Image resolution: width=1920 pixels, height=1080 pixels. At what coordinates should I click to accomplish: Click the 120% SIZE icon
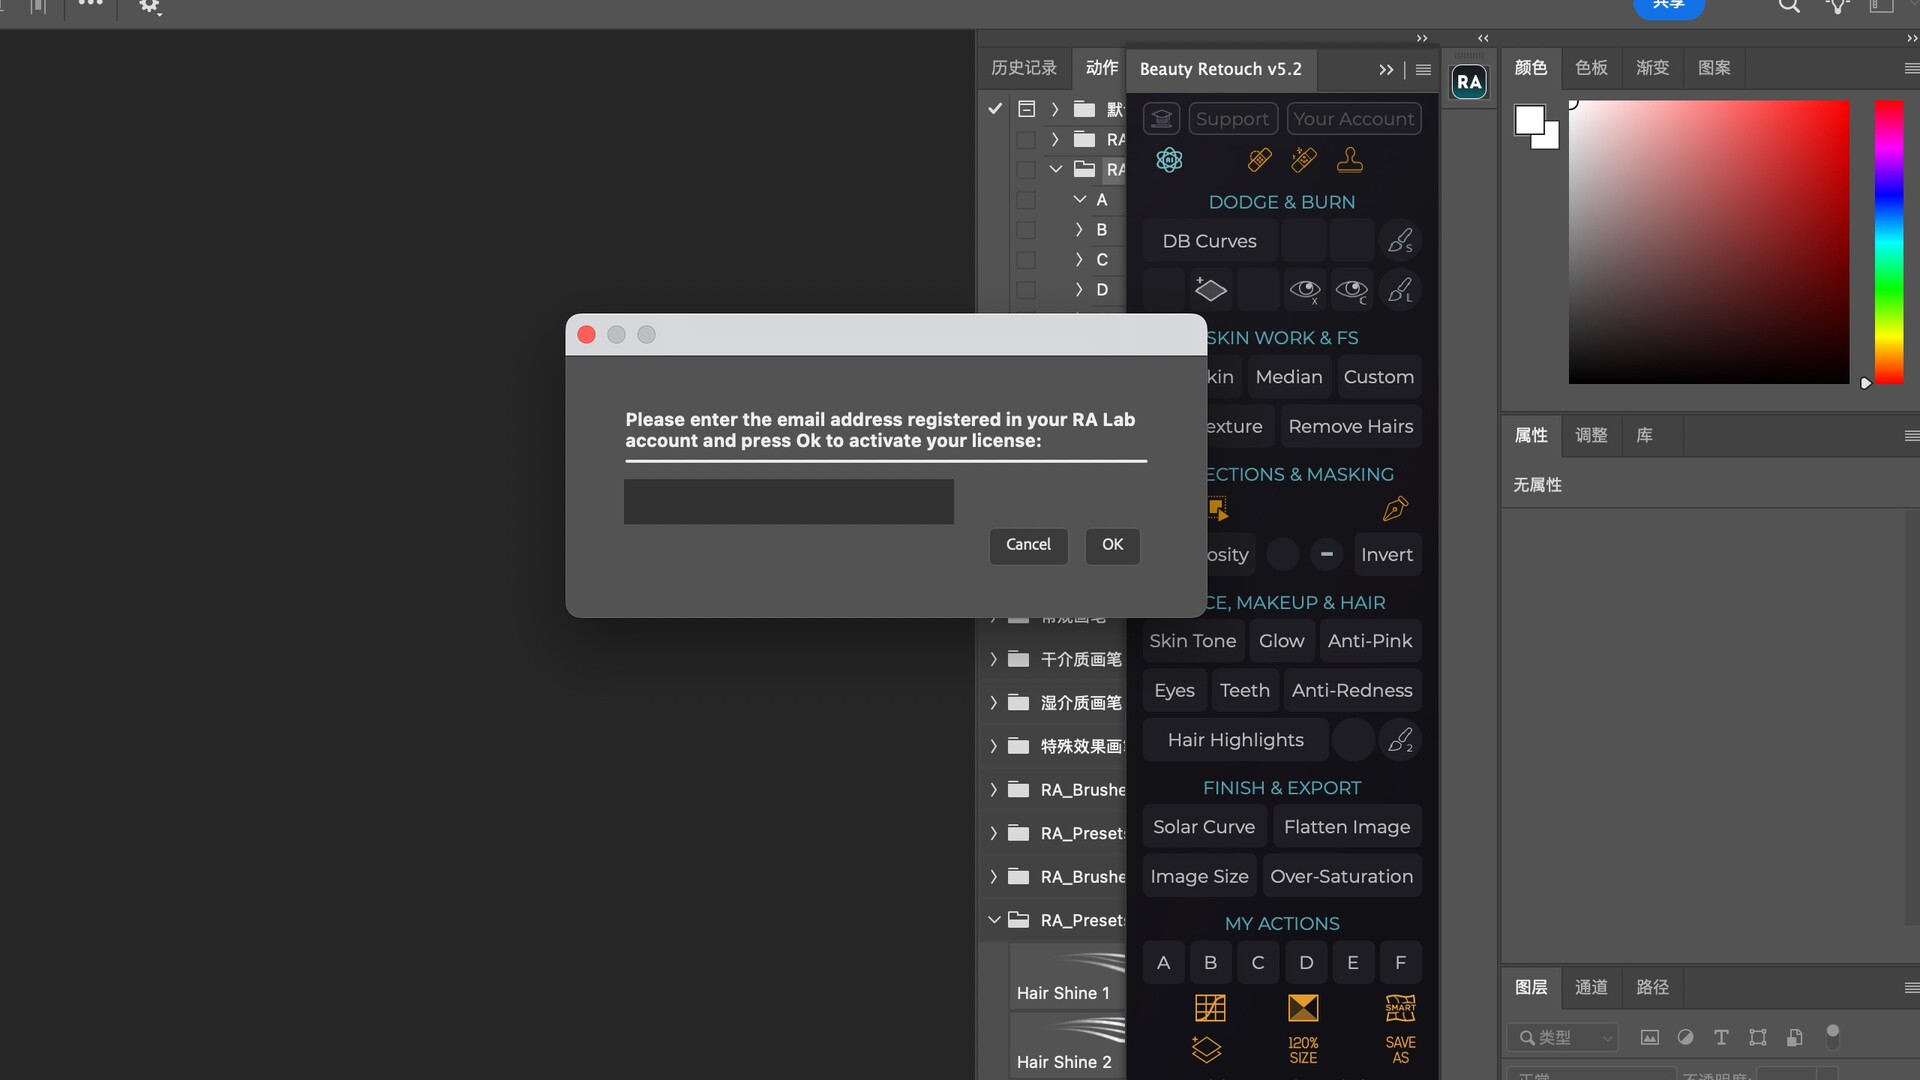tap(1303, 1049)
